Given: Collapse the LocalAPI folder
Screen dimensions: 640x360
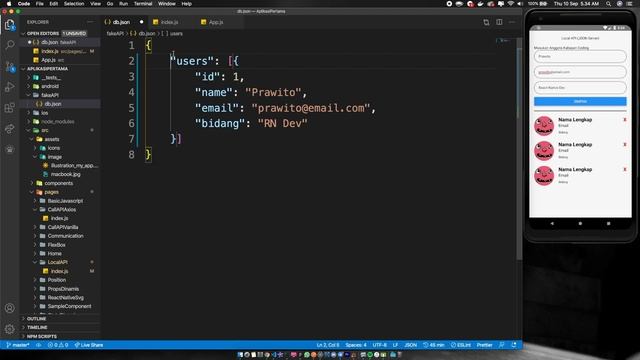Looking at the screenshot, I should pos(57,262).
